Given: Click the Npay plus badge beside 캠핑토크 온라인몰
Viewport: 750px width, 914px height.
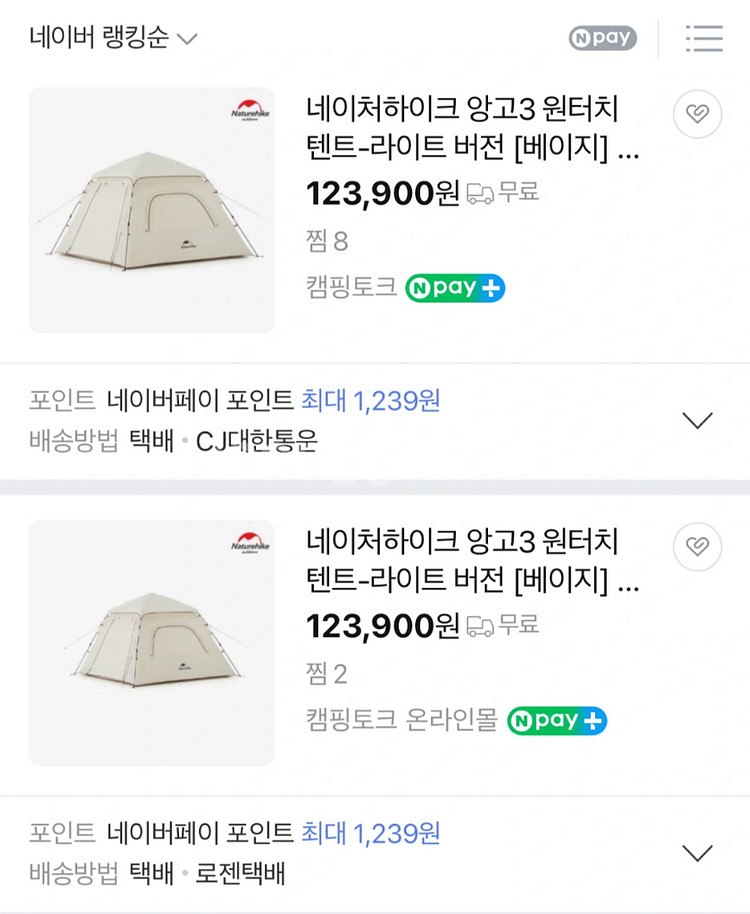Looking at the screenshot, I should 557,720.
